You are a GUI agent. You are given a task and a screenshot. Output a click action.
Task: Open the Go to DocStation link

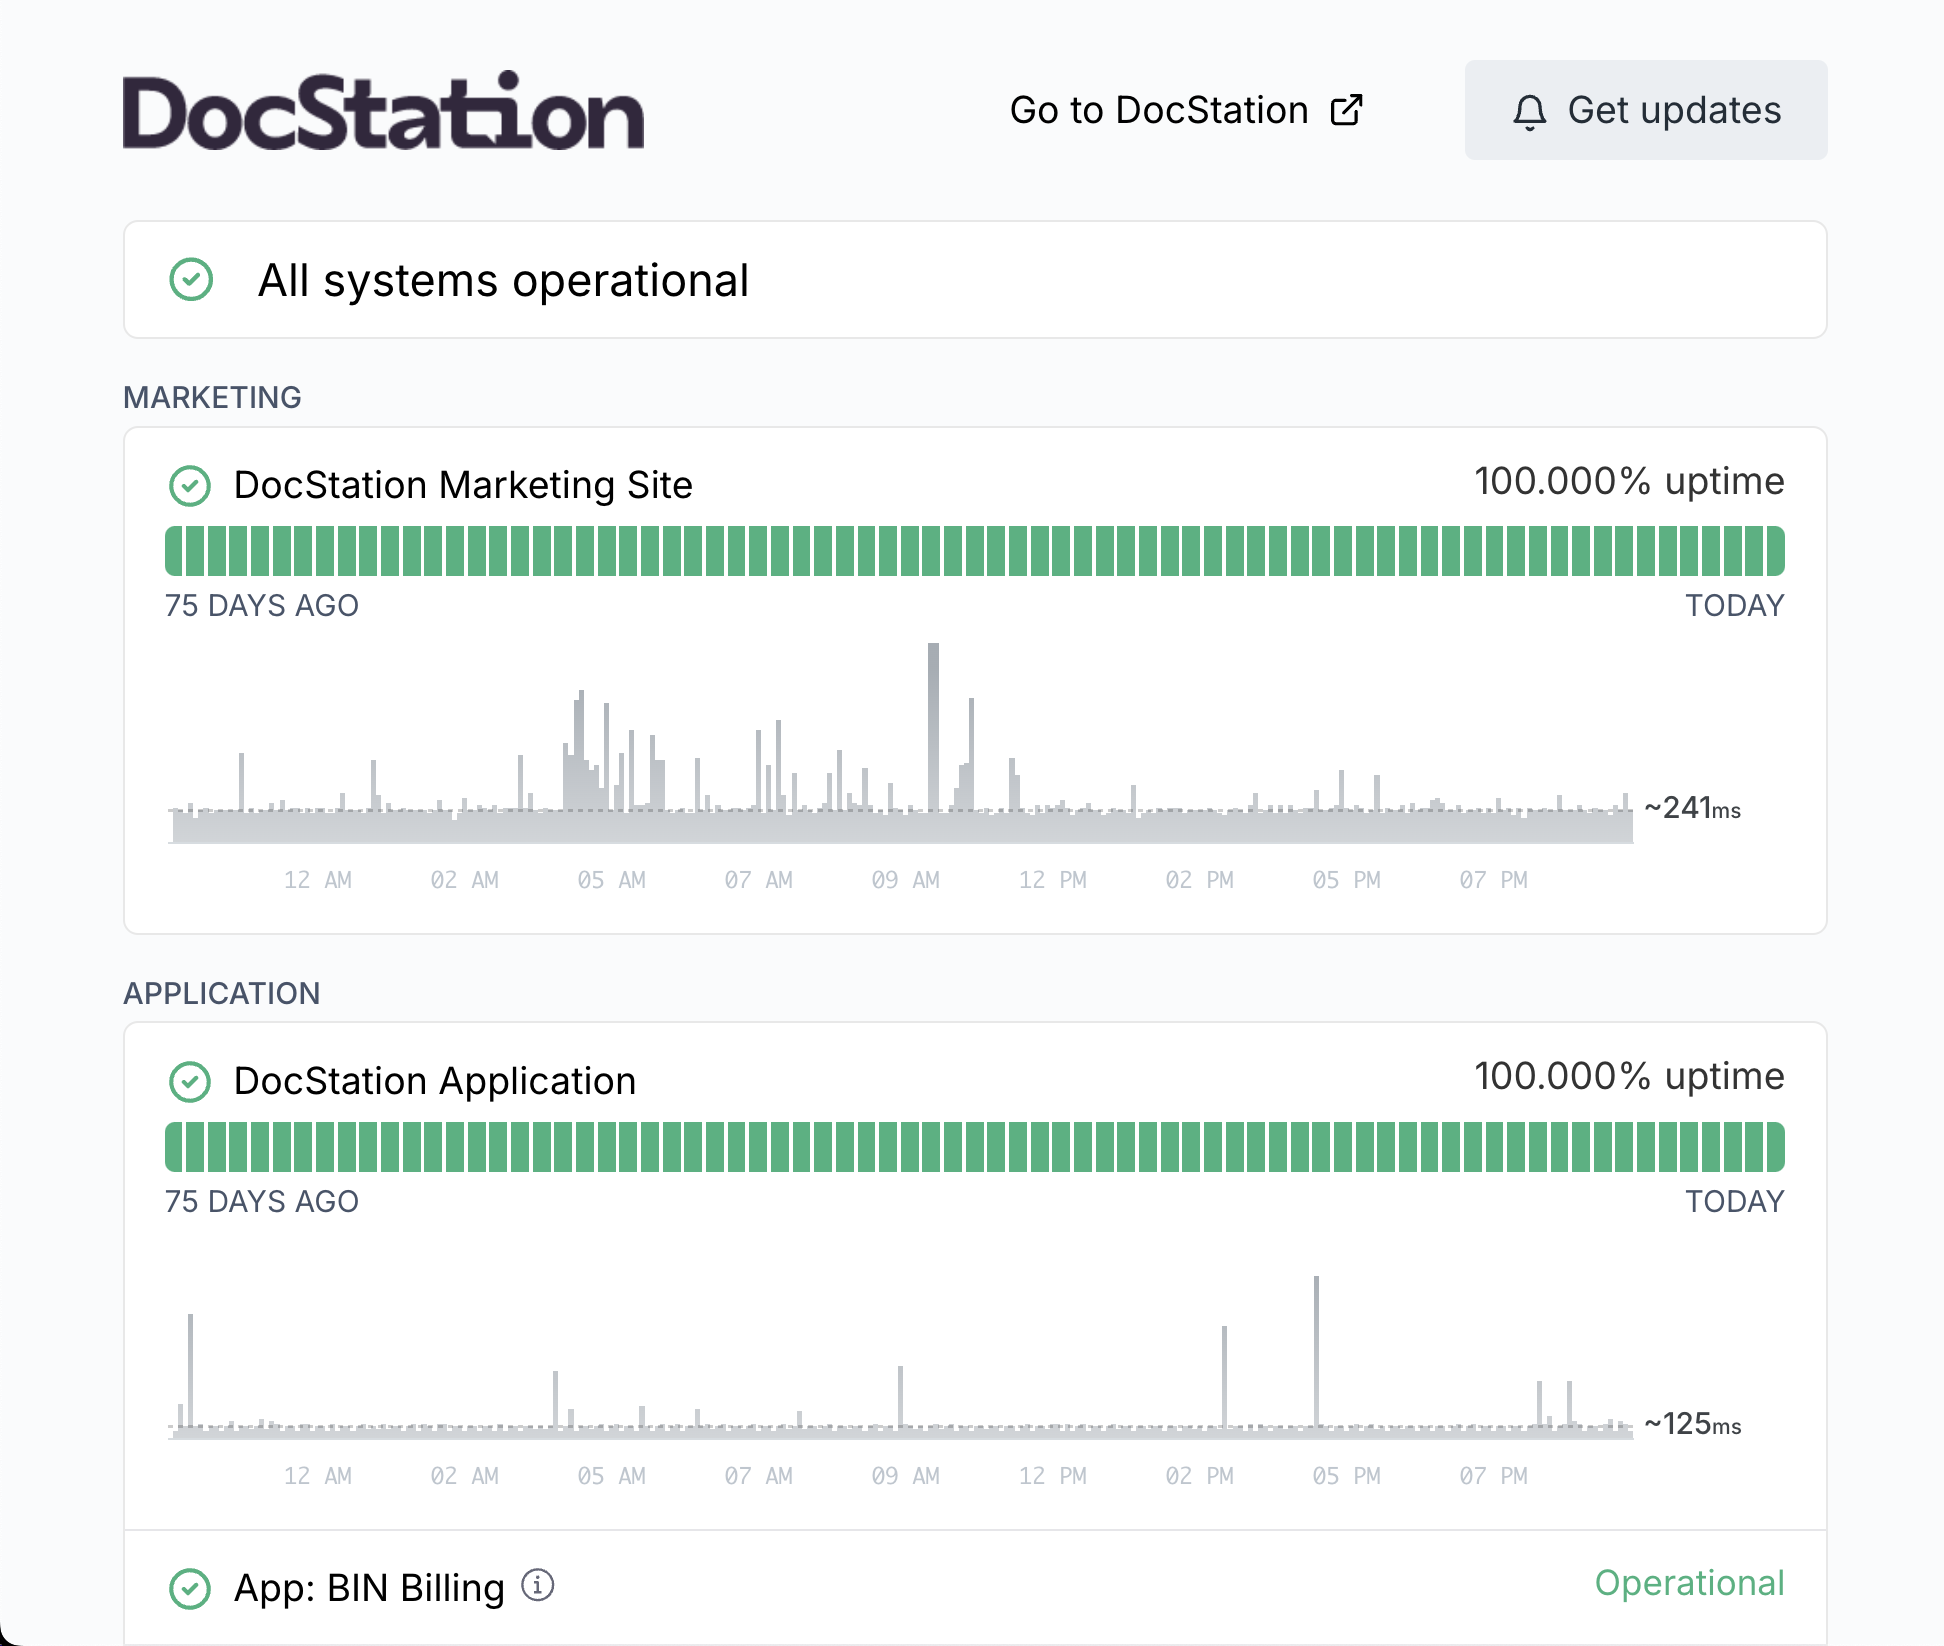click(x=1187, y=110)
